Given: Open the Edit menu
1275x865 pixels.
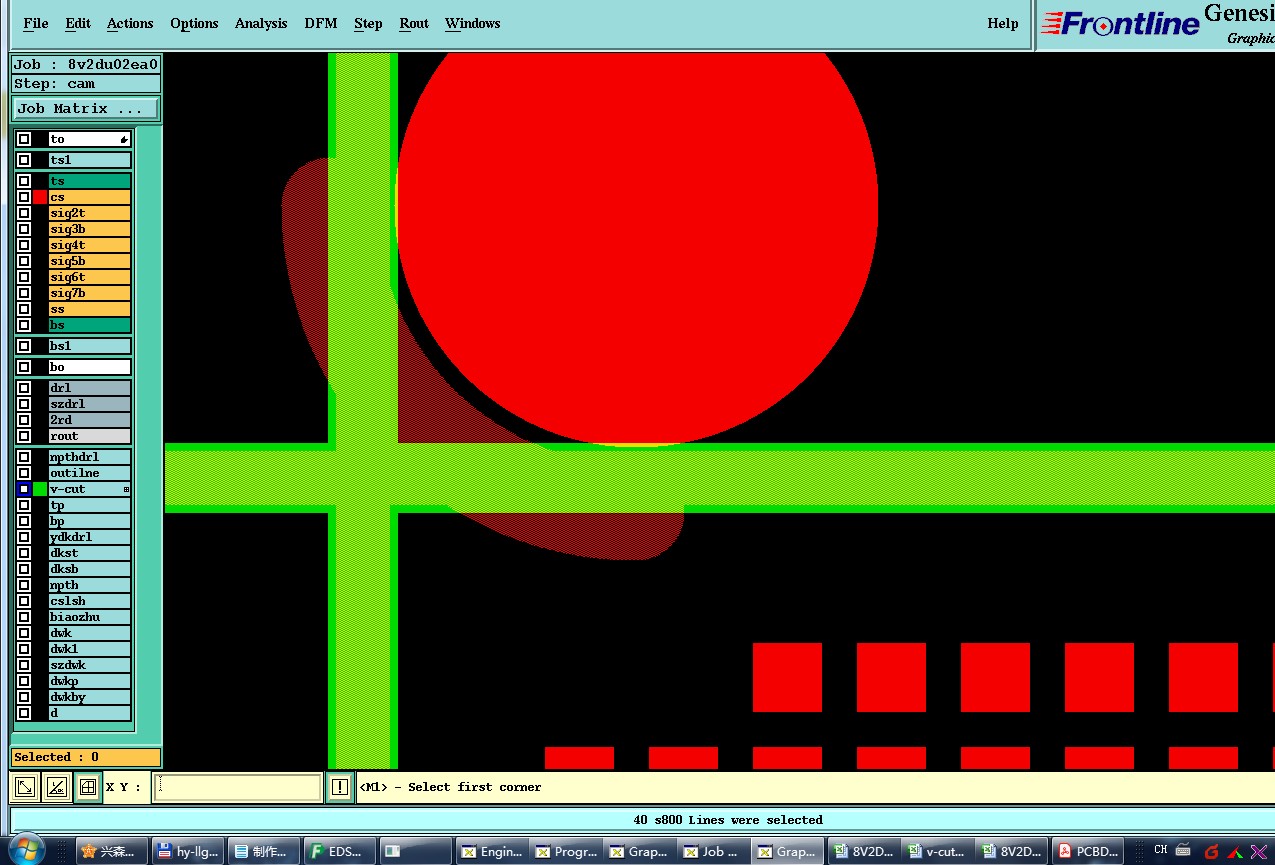Looking at the screenshot, I should pos(77,23).
